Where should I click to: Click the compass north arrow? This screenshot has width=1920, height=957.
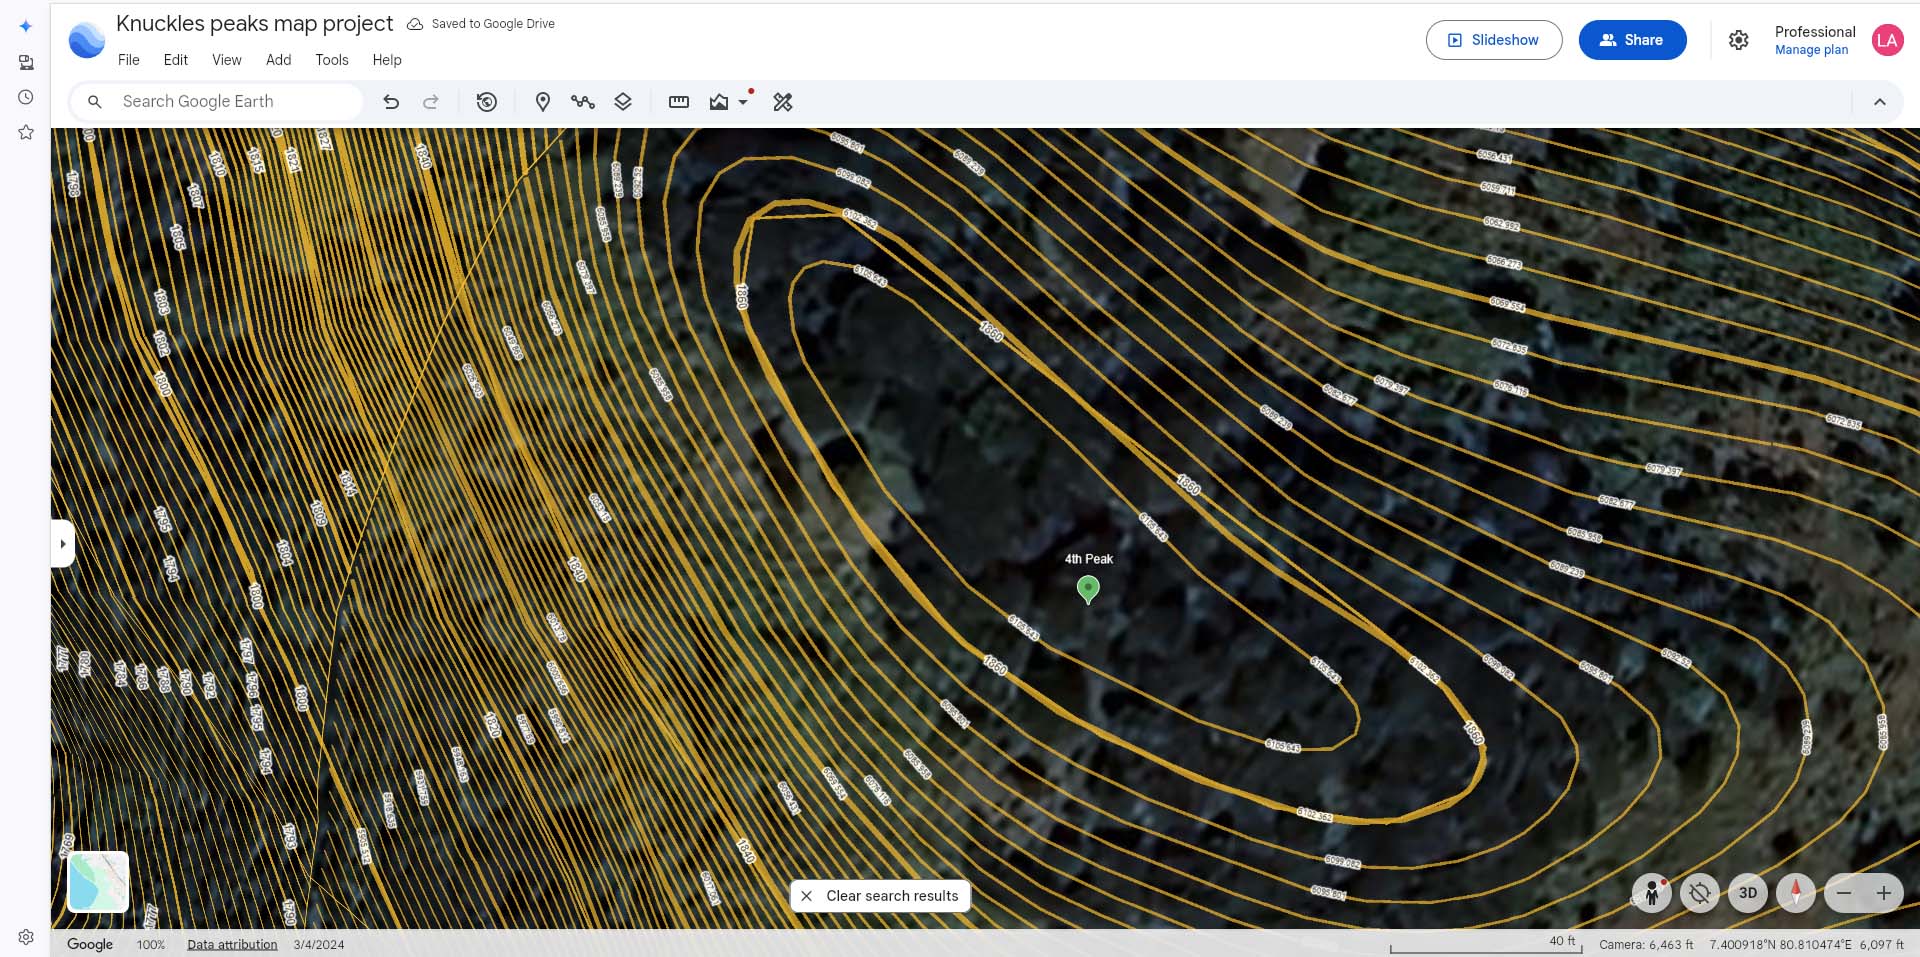point(1796,893)
